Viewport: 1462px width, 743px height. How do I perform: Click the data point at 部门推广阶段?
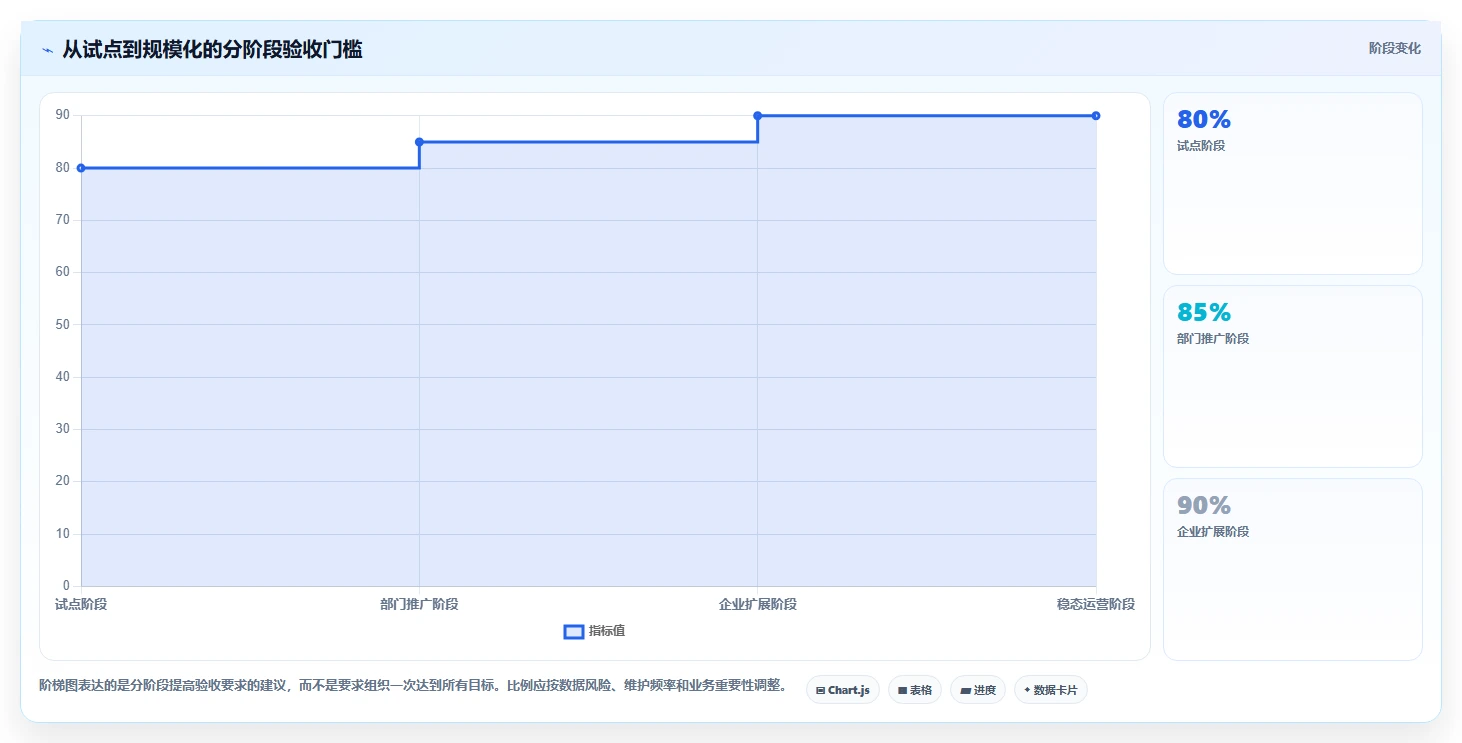point(419,142)
